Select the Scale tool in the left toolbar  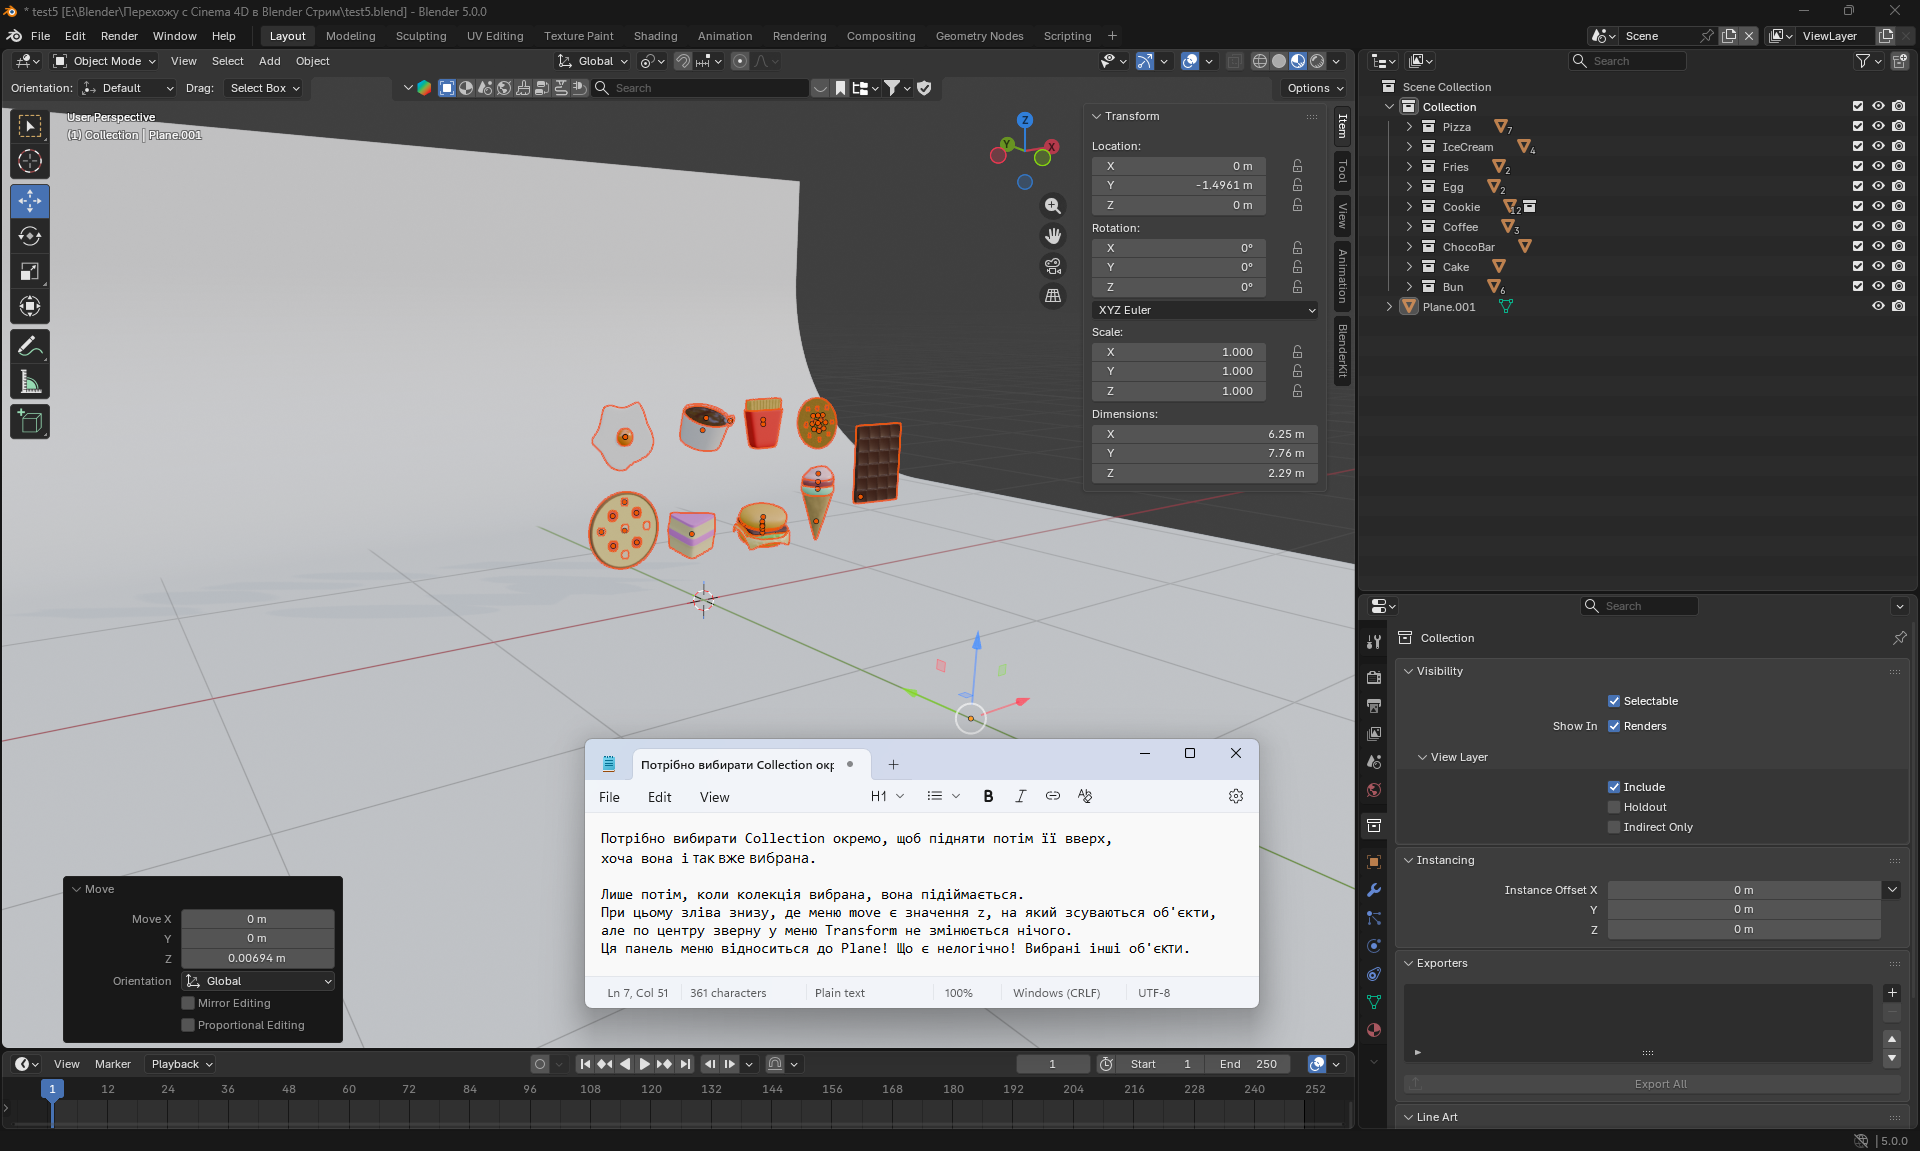(x=30, y=272)
